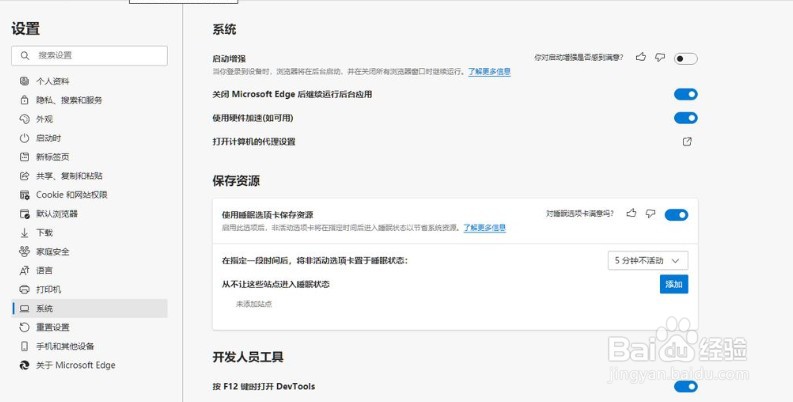
Task: Disable 使用硬件加速(如可用) switch
Action: pyautogui.click(x=685, y=118)
